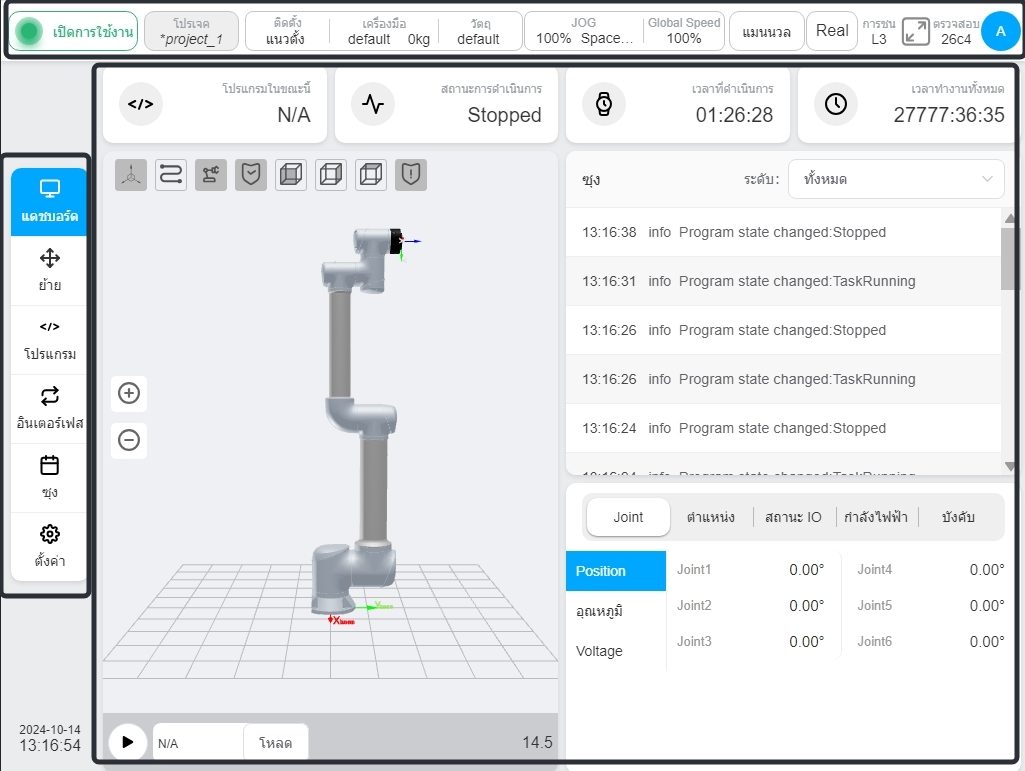Switch the แมนนวล manual mode selector
The width and height of the screenshot is (1025, 771).
[x=766, y=31]
